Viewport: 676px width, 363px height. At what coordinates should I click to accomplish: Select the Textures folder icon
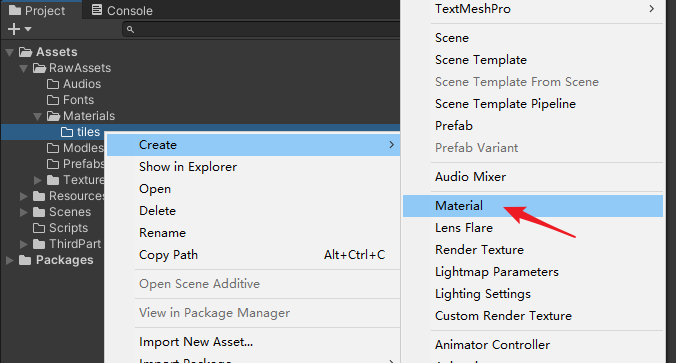pyautogui.click(x=53, y=180)
